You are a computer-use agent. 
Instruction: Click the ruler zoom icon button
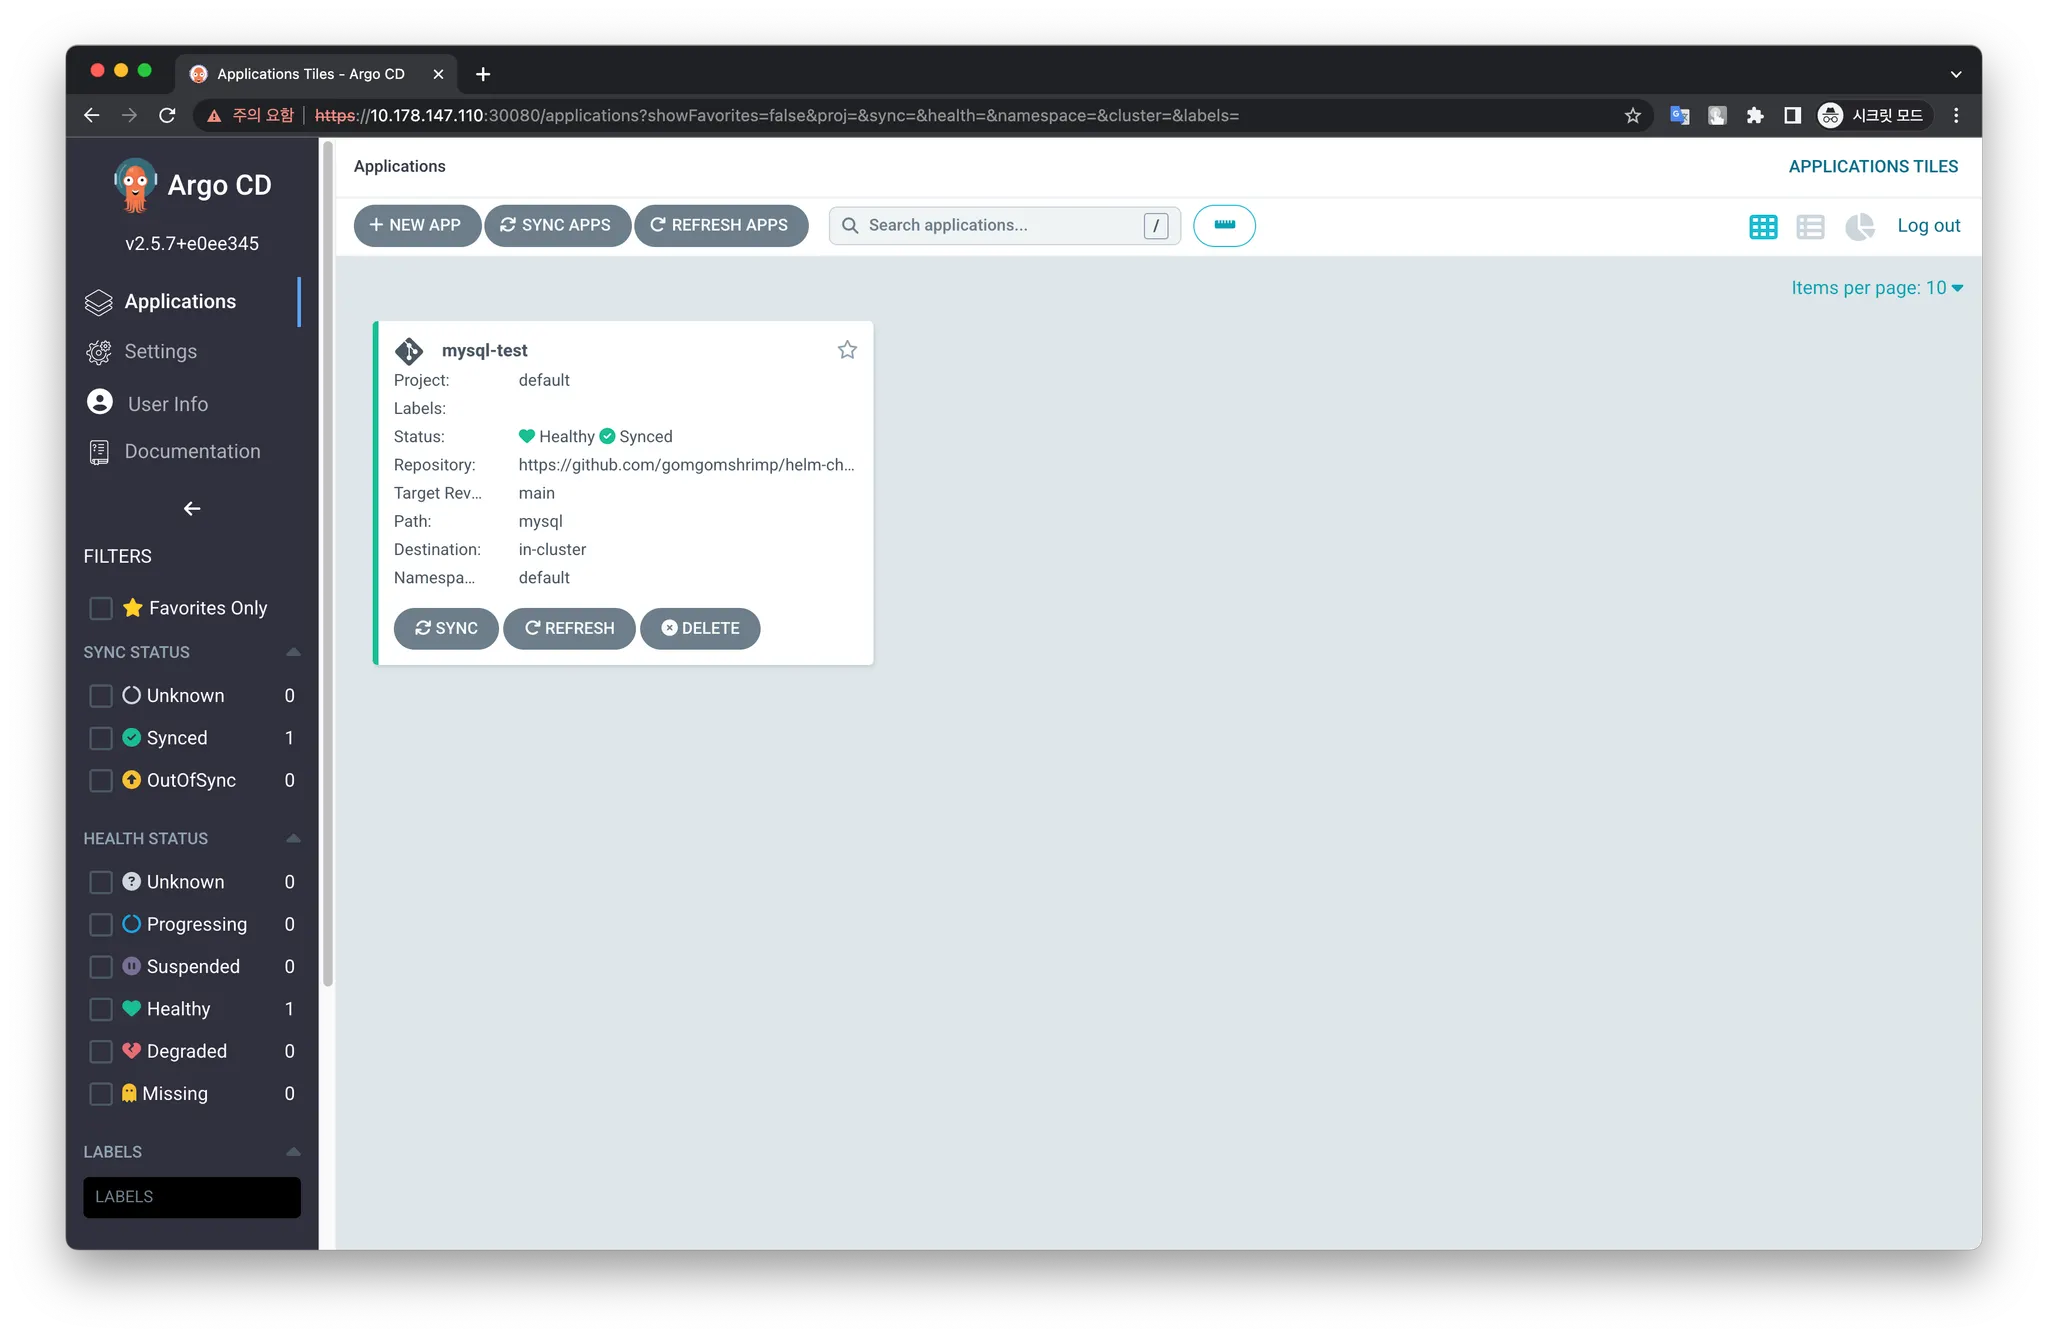tap(1224, 226)
